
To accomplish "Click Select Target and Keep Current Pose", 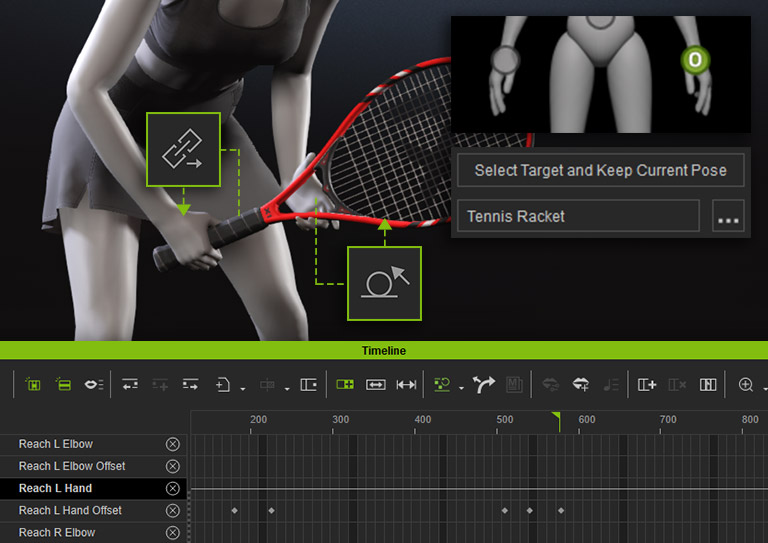I will (600, 170).
